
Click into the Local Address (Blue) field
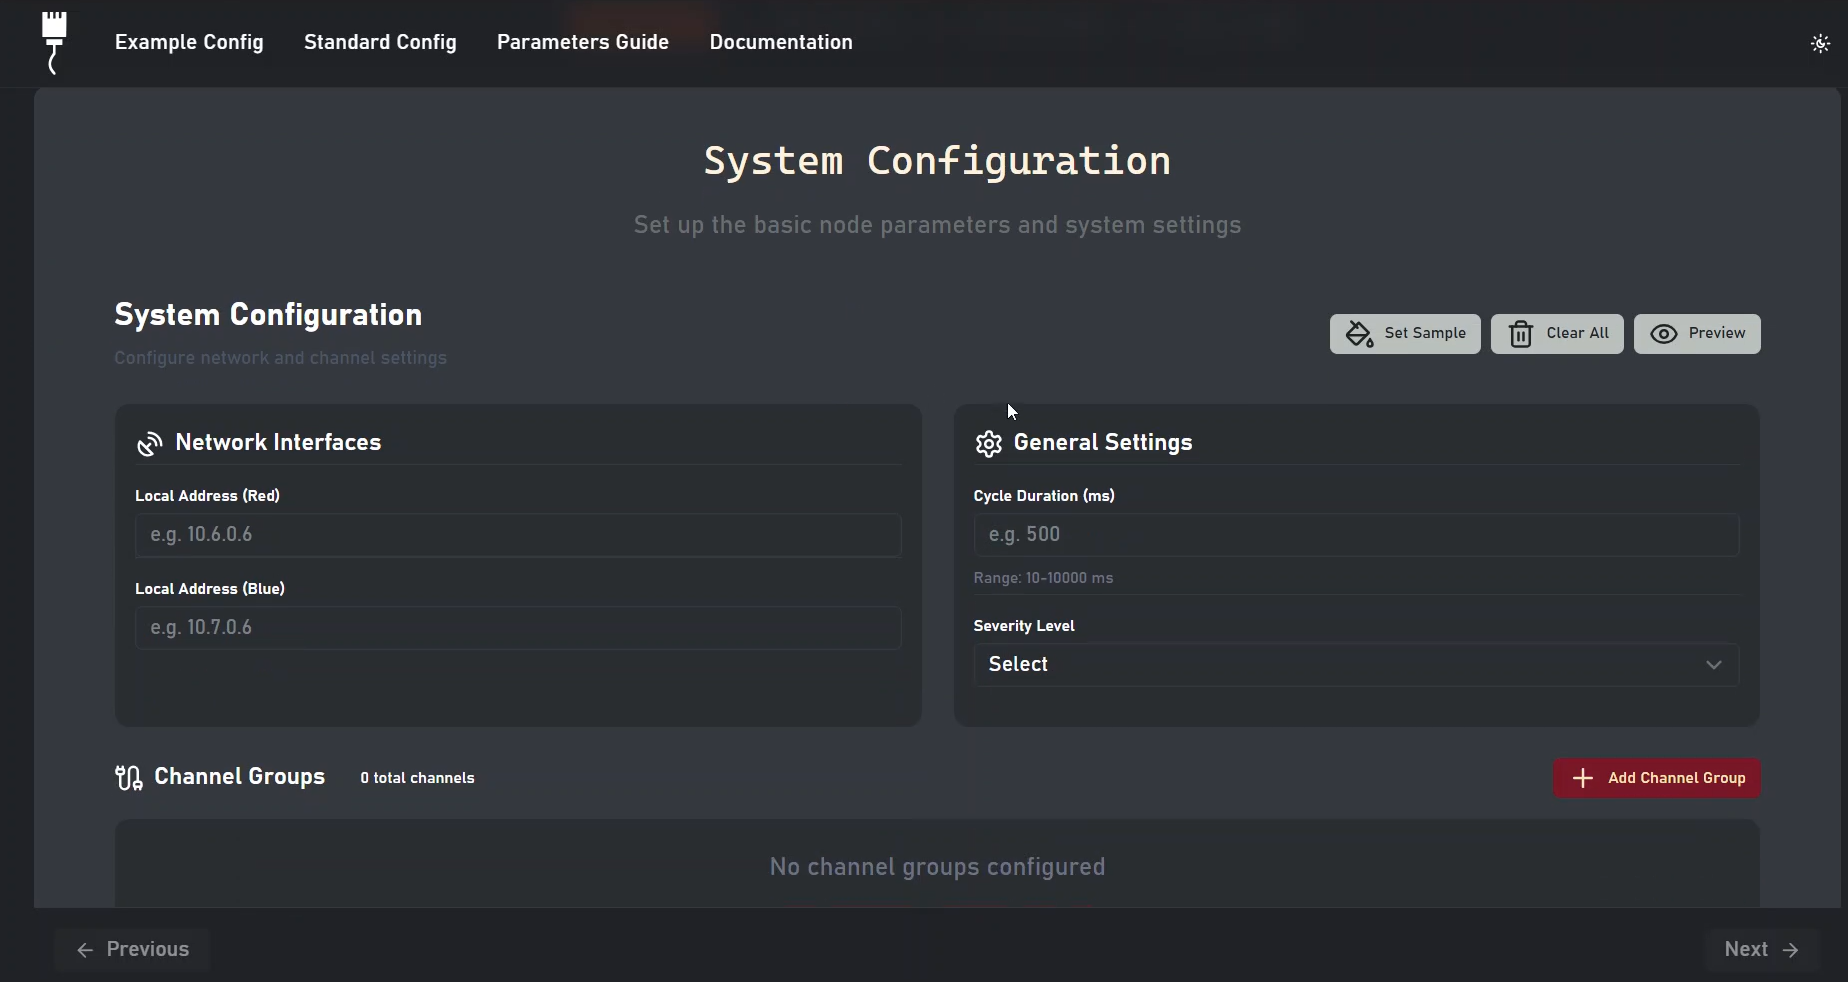518,628
